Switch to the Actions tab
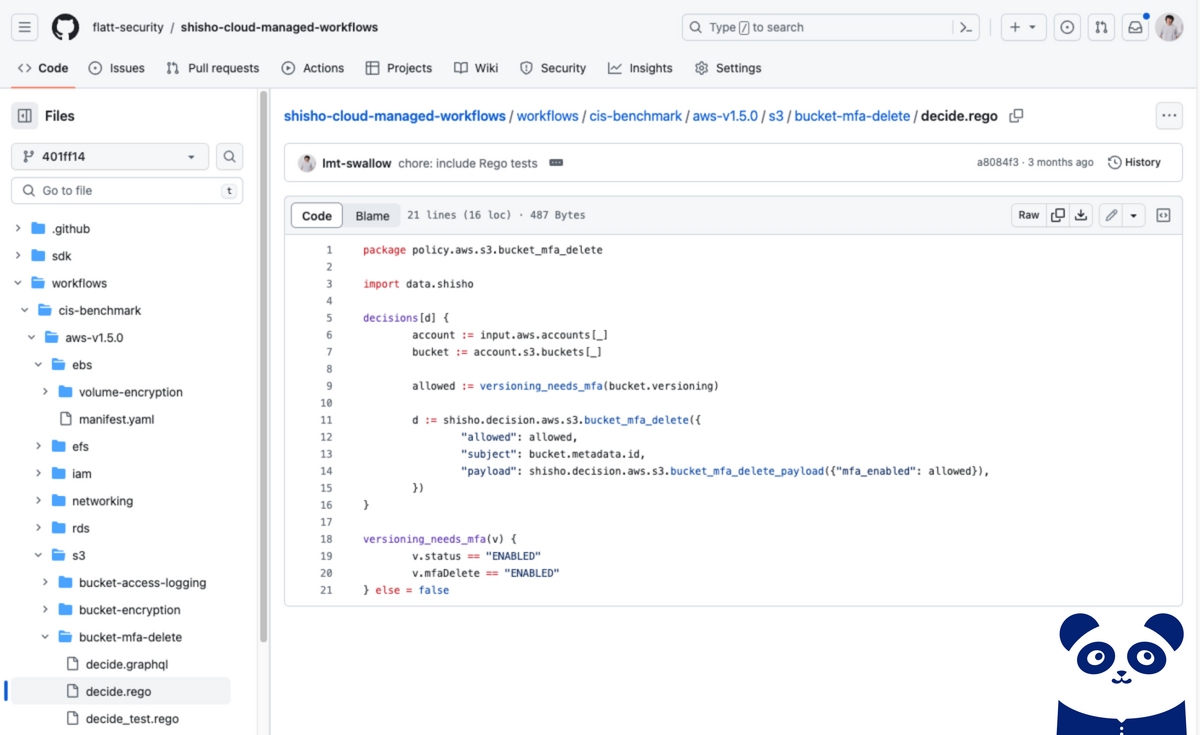 [313, 68]
